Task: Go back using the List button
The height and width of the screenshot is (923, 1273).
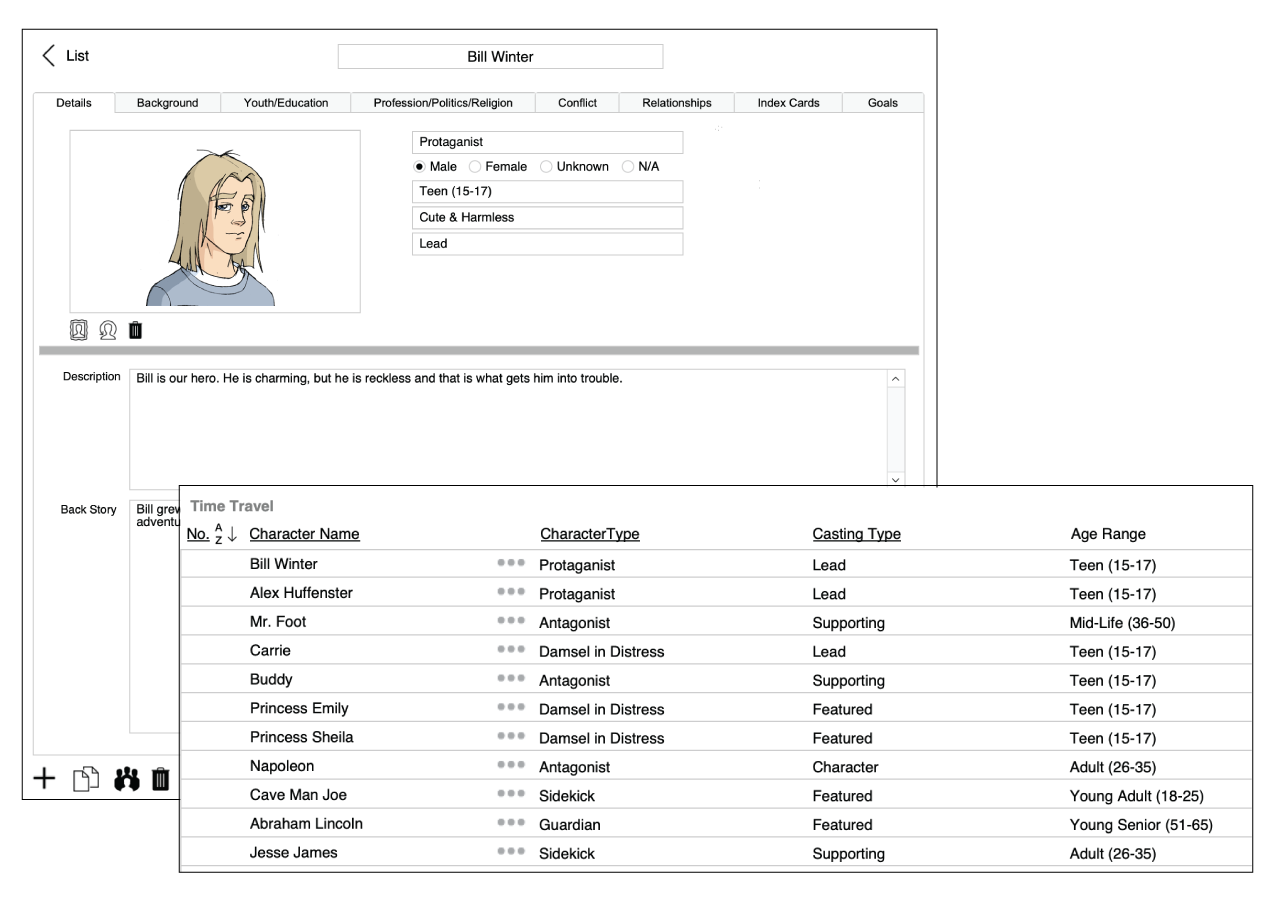Action: coord(64,55)
